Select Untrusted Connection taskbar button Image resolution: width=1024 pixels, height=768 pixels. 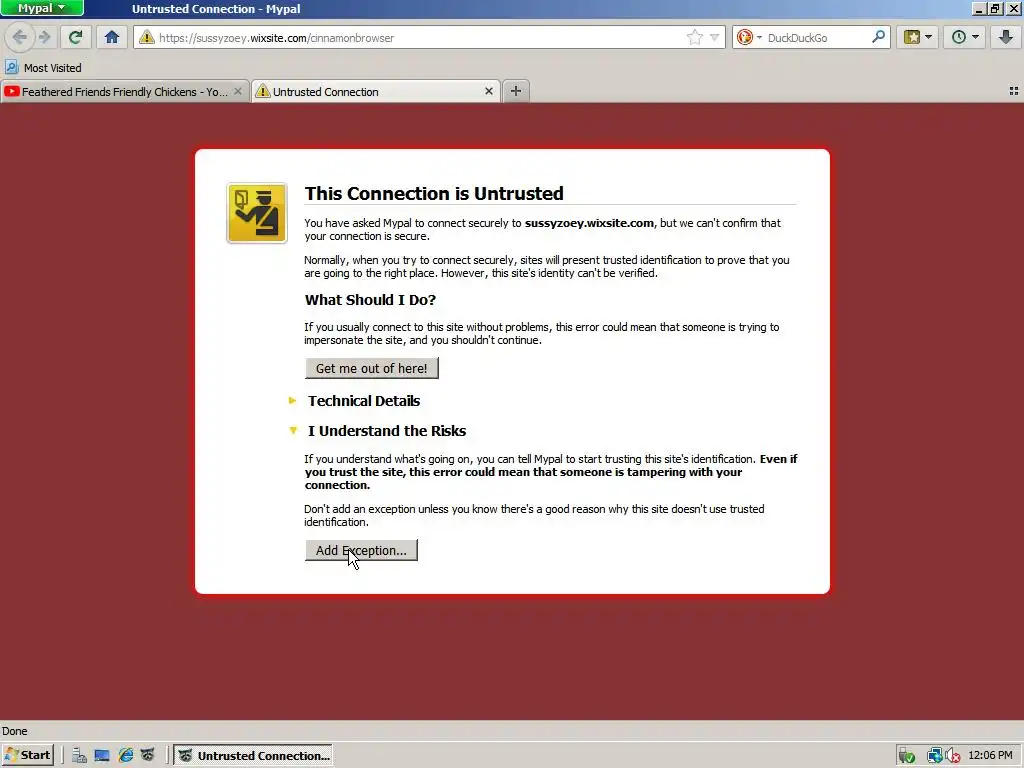click(253, 756)
